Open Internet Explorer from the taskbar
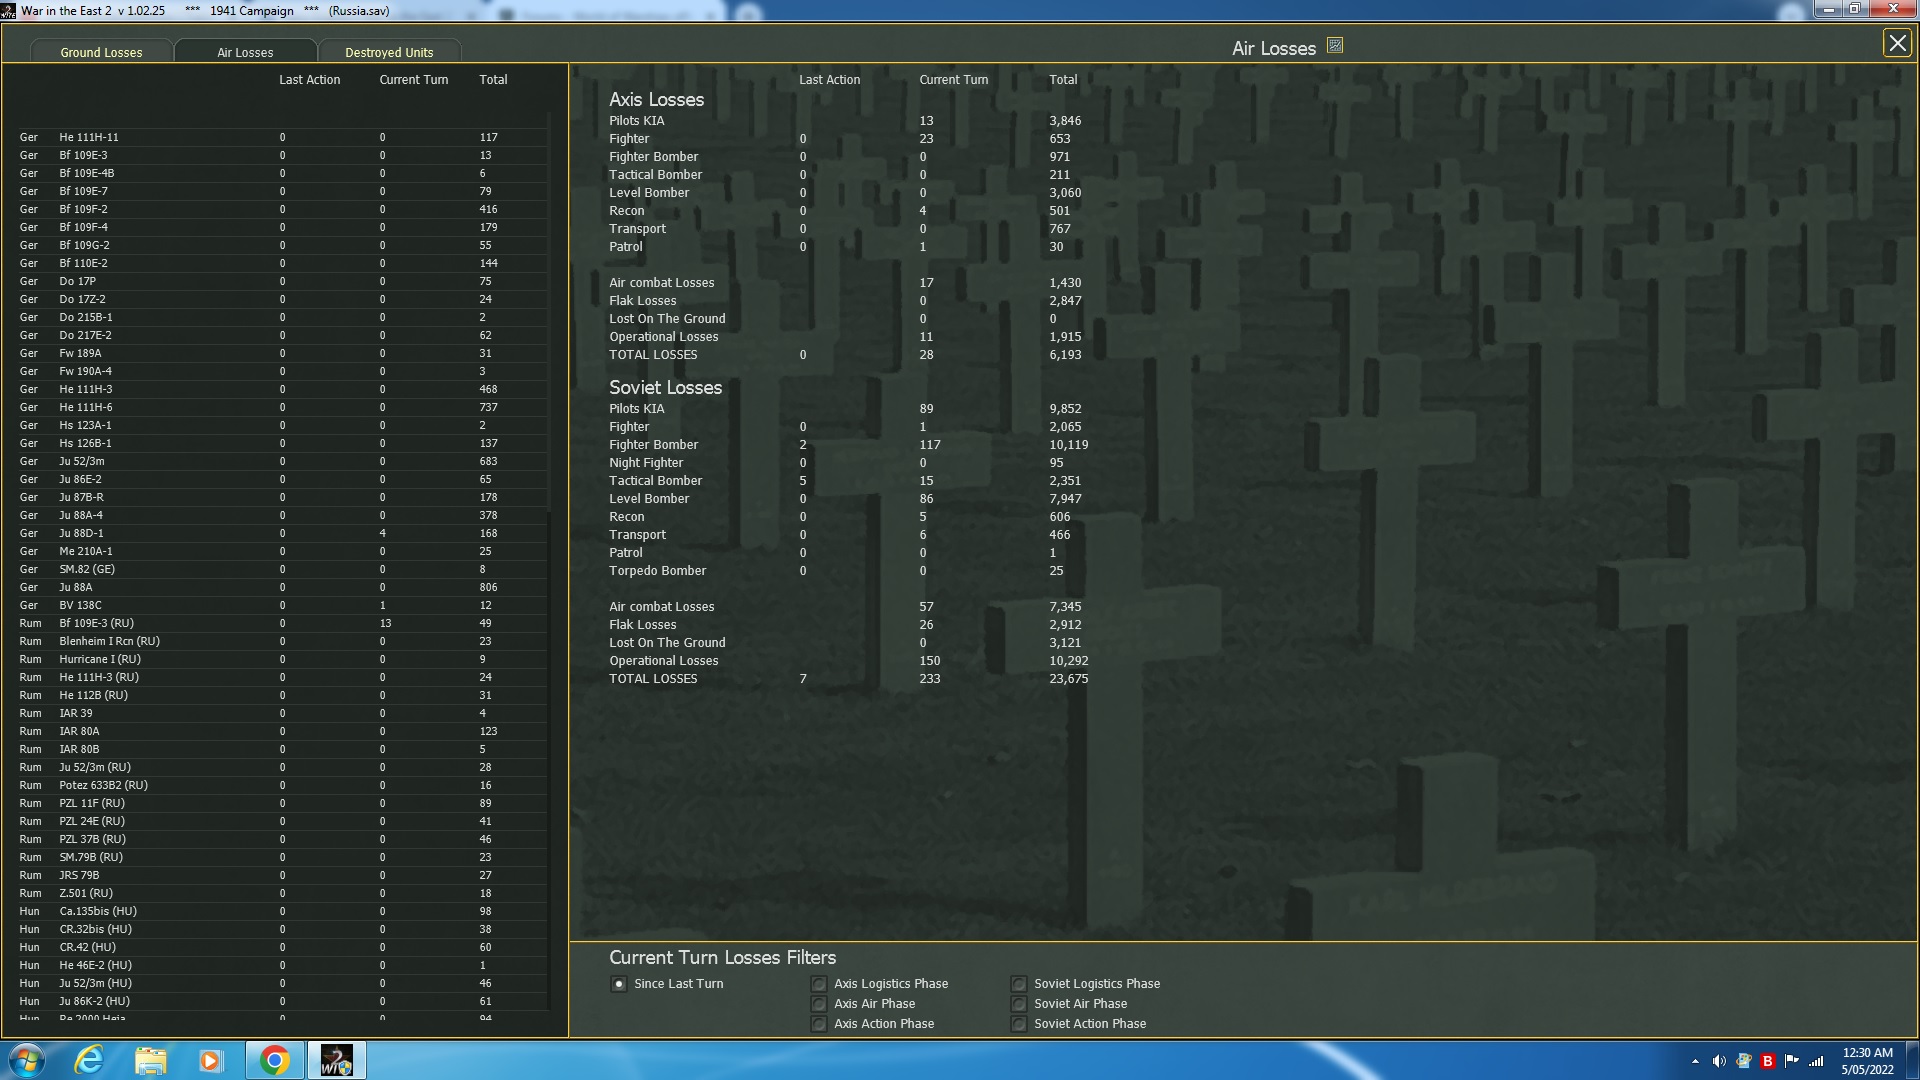1920x1080 pixels. (x=89, y=1060)
